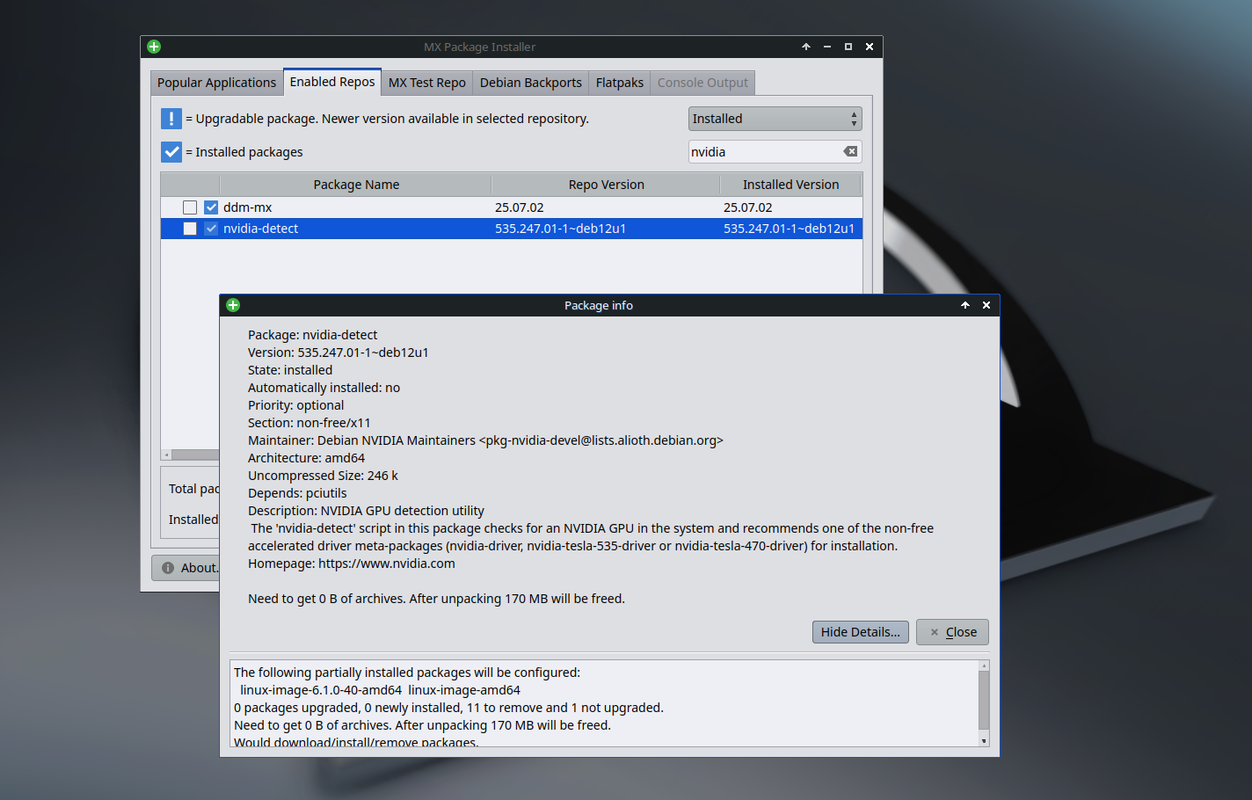The width and height of the screenshot is (1252, 800).
Task: Select the nvidia-detect package name
Action: (260, 228)
